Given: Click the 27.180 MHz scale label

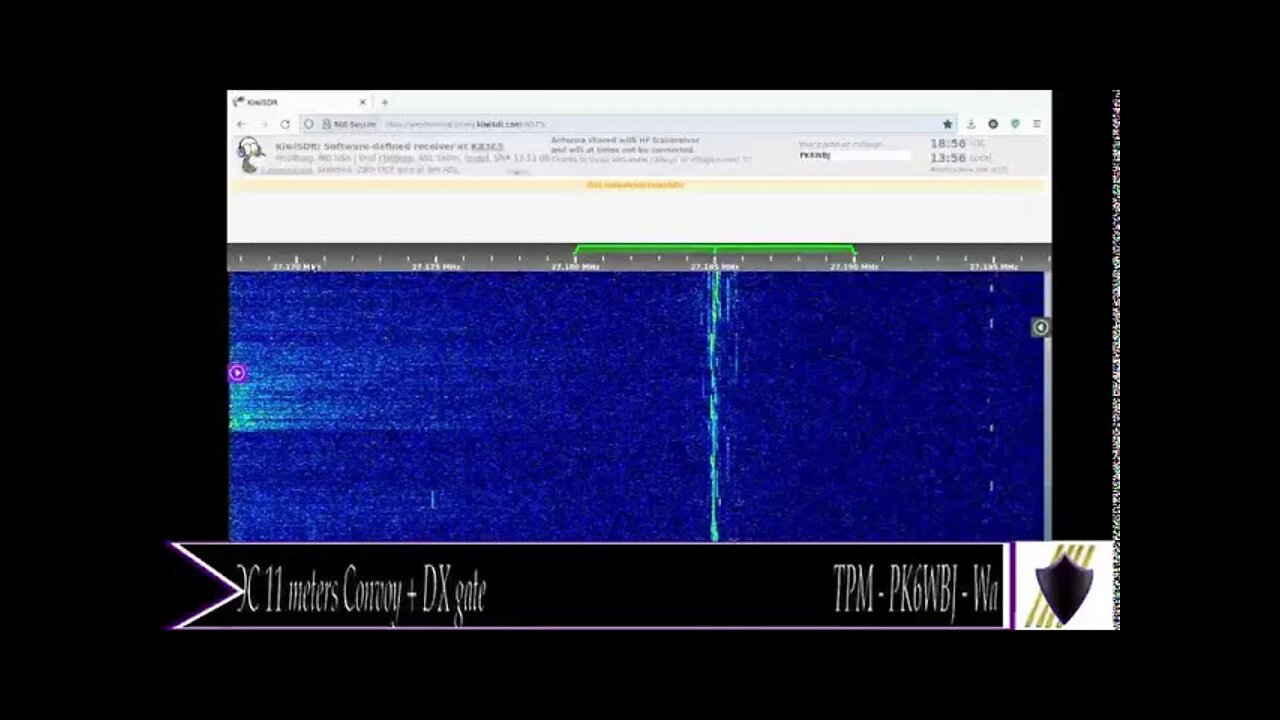Looking at the screenshot, I should tap(576, 267).
